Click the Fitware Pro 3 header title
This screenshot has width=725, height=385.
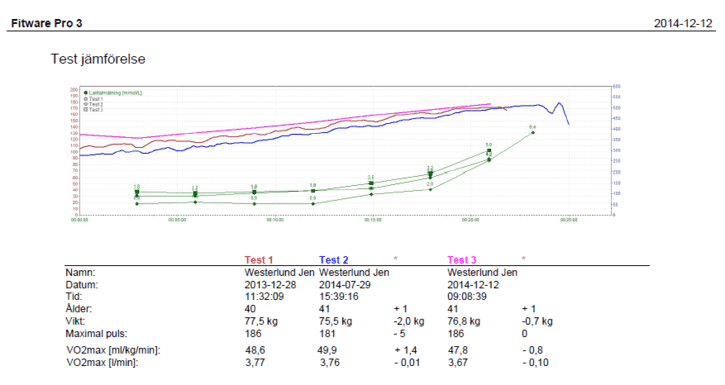47,23
